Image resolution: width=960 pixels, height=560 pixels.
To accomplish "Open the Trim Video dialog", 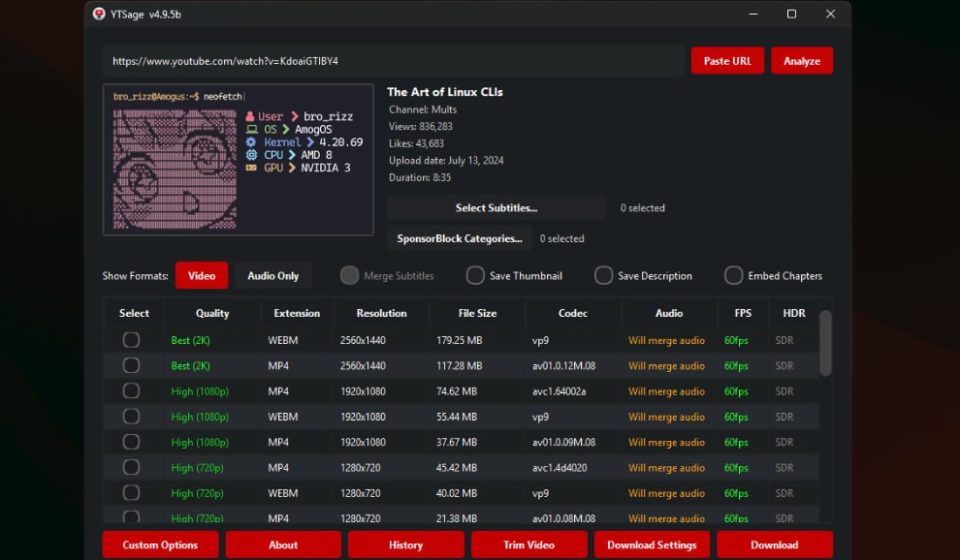I will pyautogui.click(x=527, y=545).
